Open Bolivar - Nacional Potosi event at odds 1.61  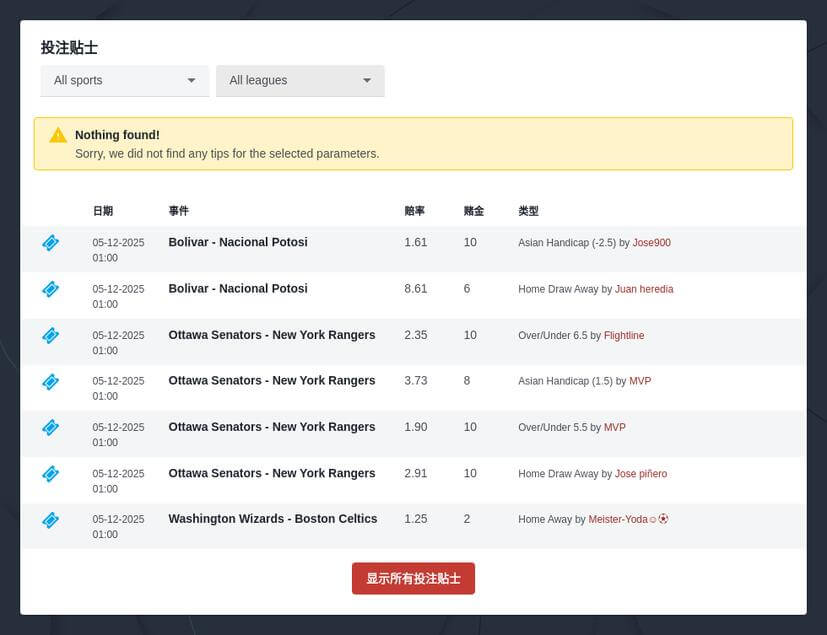coord(238,242)
